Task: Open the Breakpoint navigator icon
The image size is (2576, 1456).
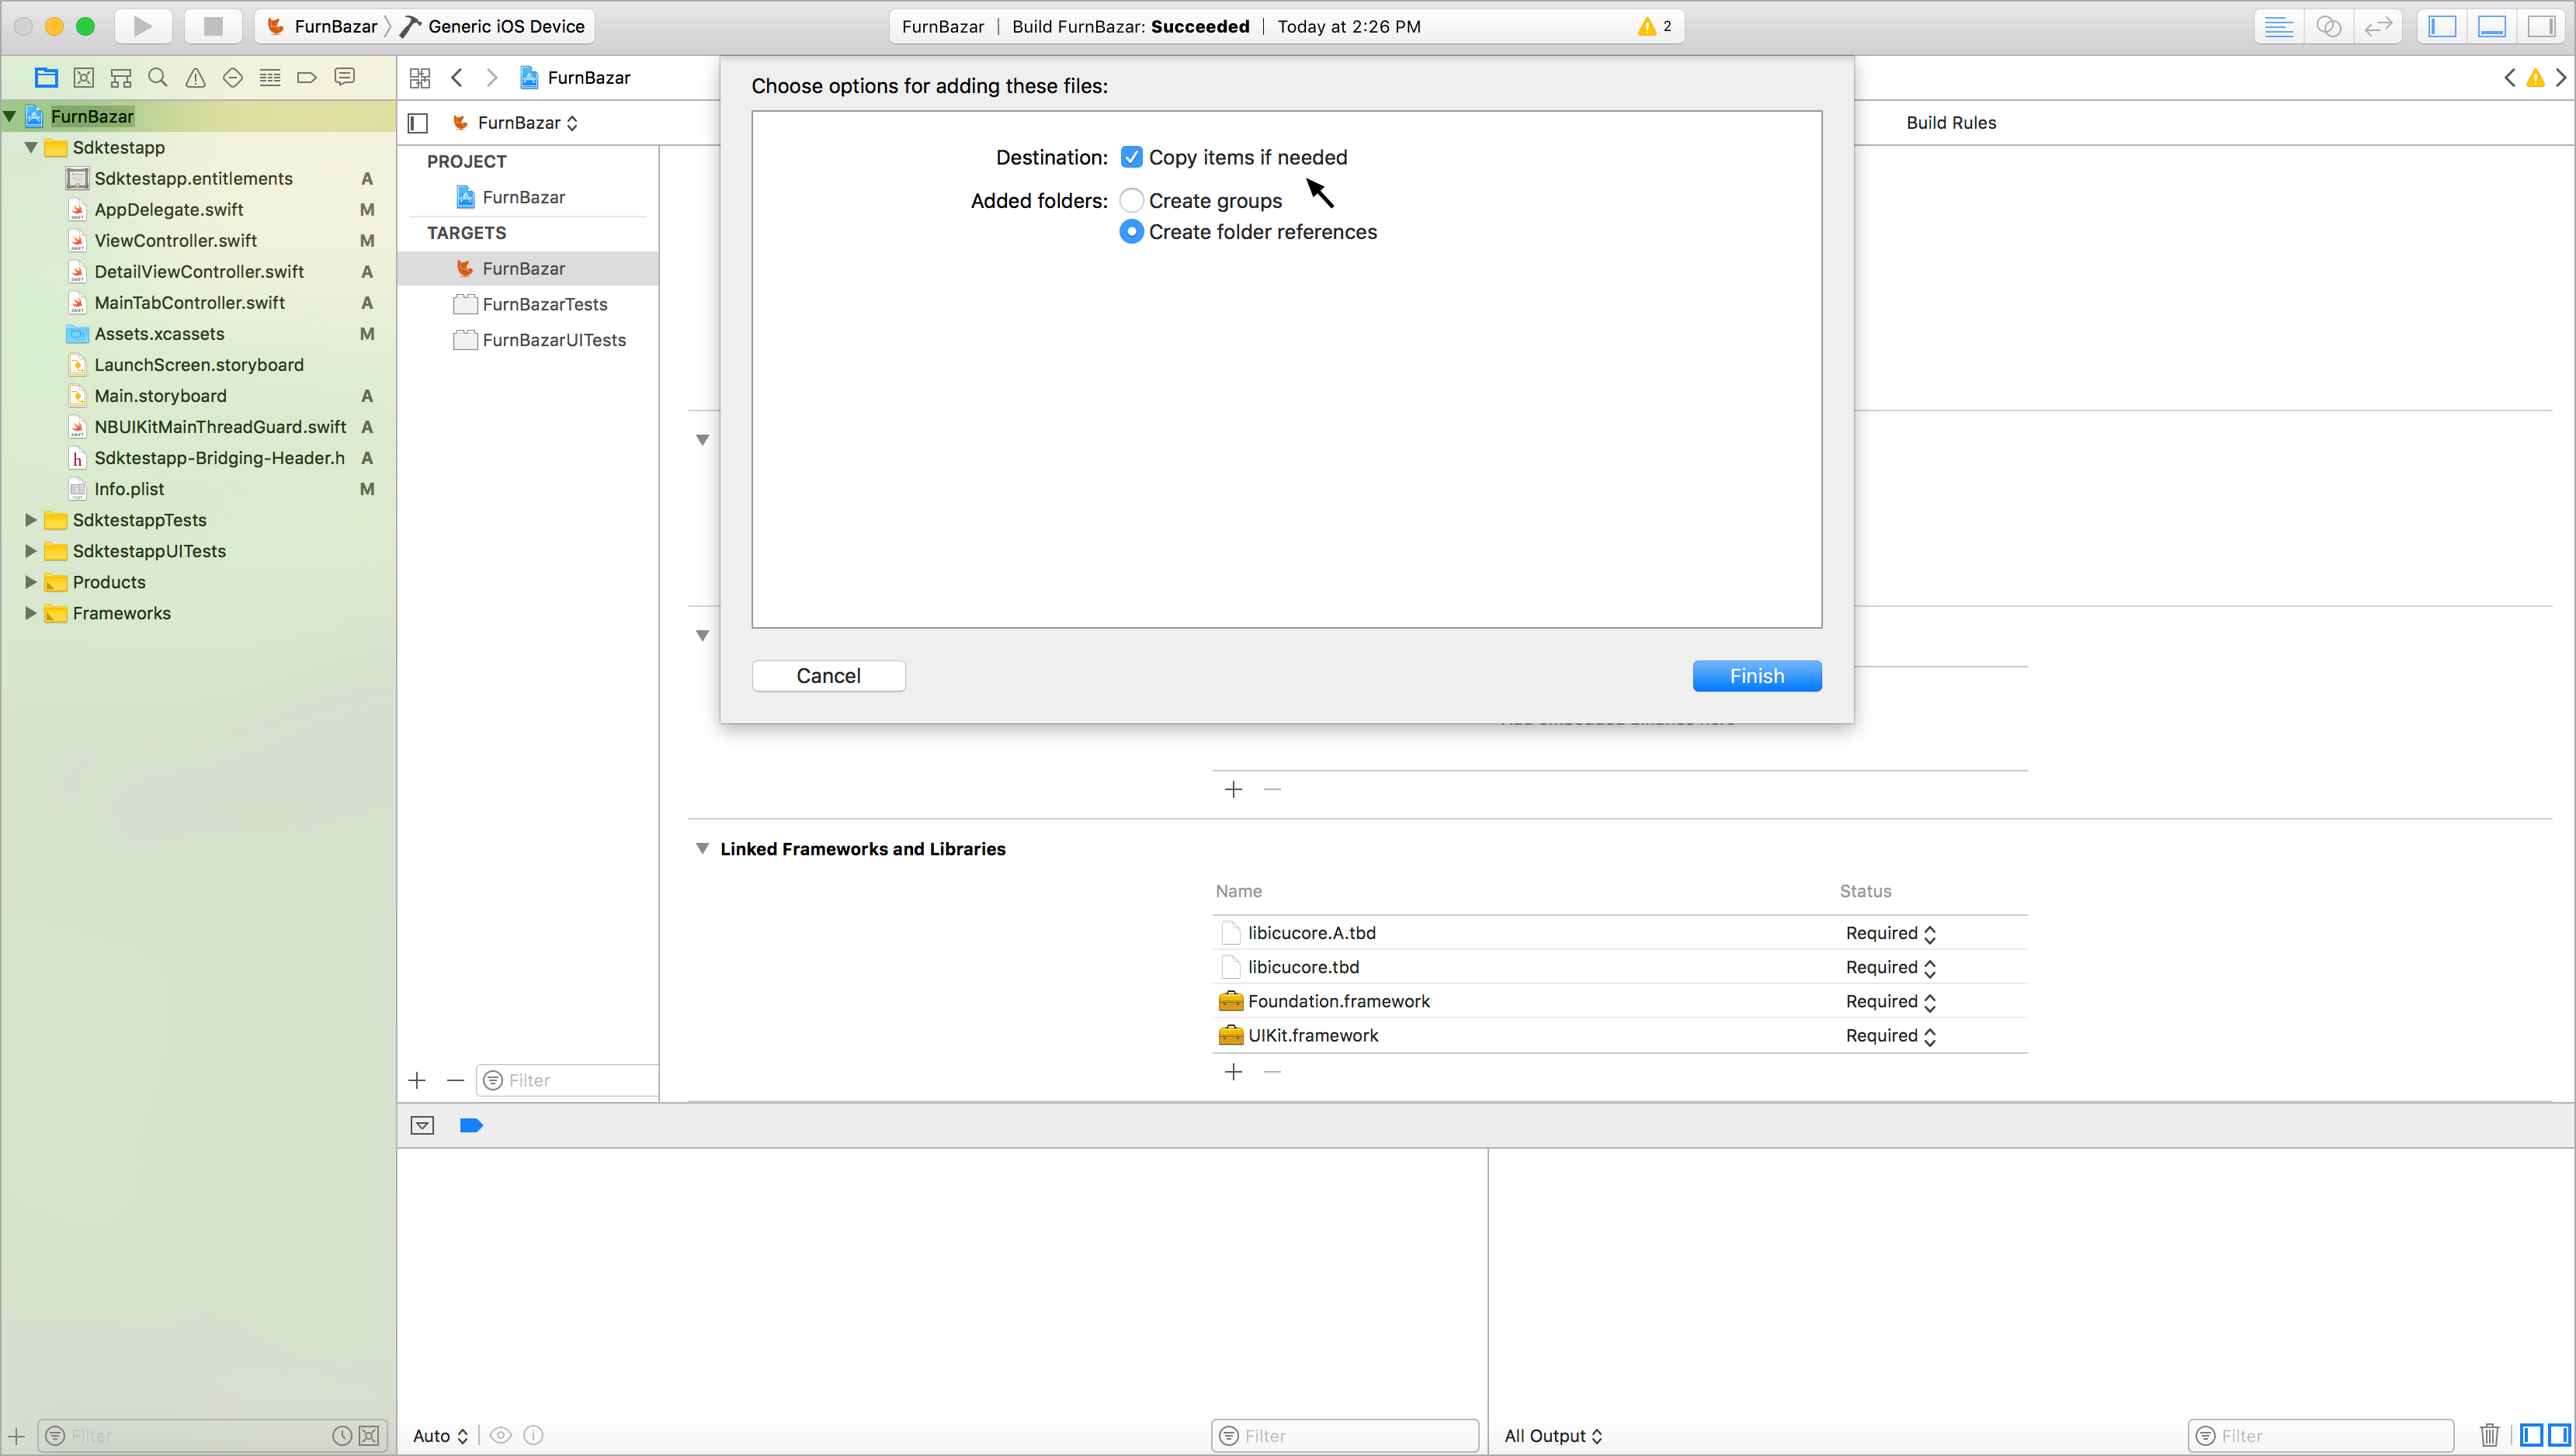Action: [307, 77]
